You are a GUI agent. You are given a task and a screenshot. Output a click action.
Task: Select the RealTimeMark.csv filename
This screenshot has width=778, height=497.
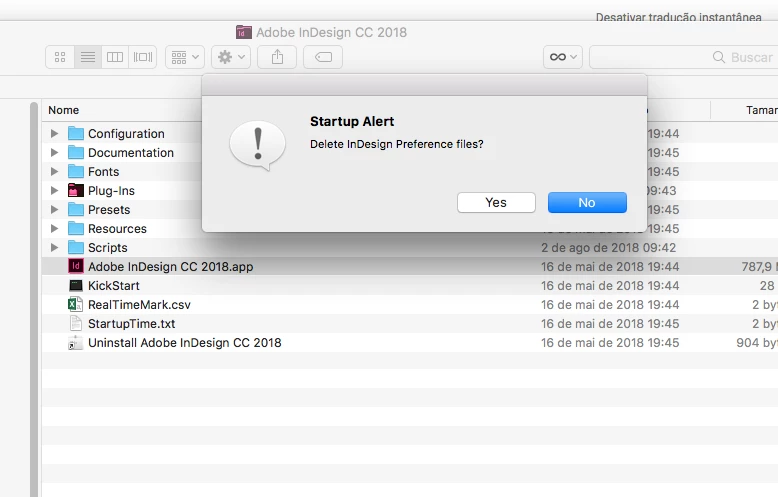point(139,305)
